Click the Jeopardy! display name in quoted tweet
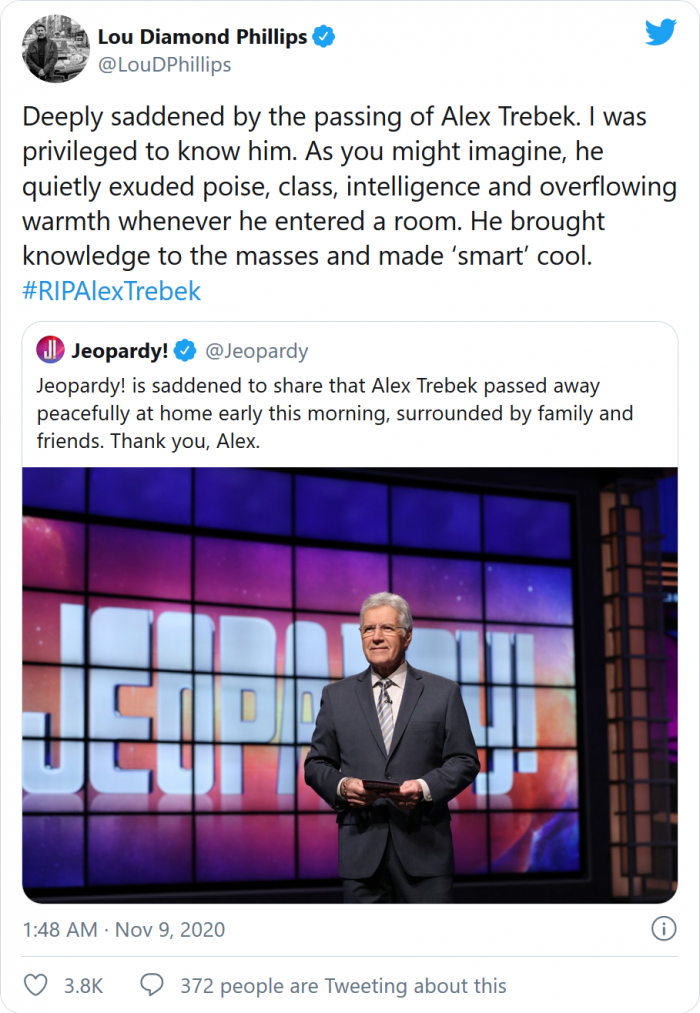 119,350
